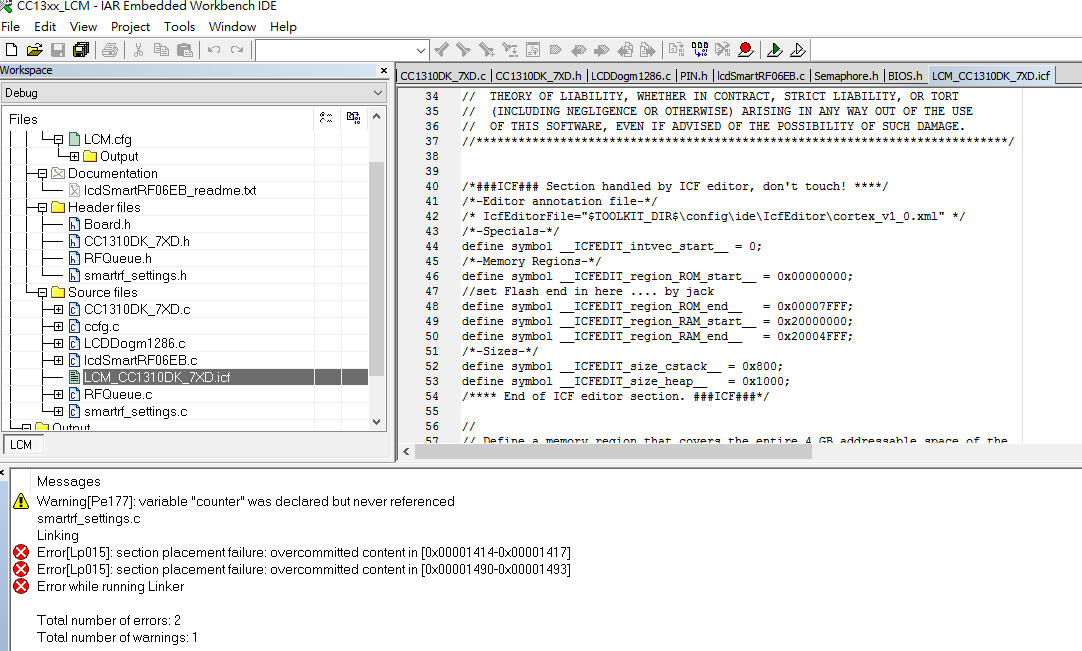Click the Print icon
The image size is (1082, 651).
point(110,50)
